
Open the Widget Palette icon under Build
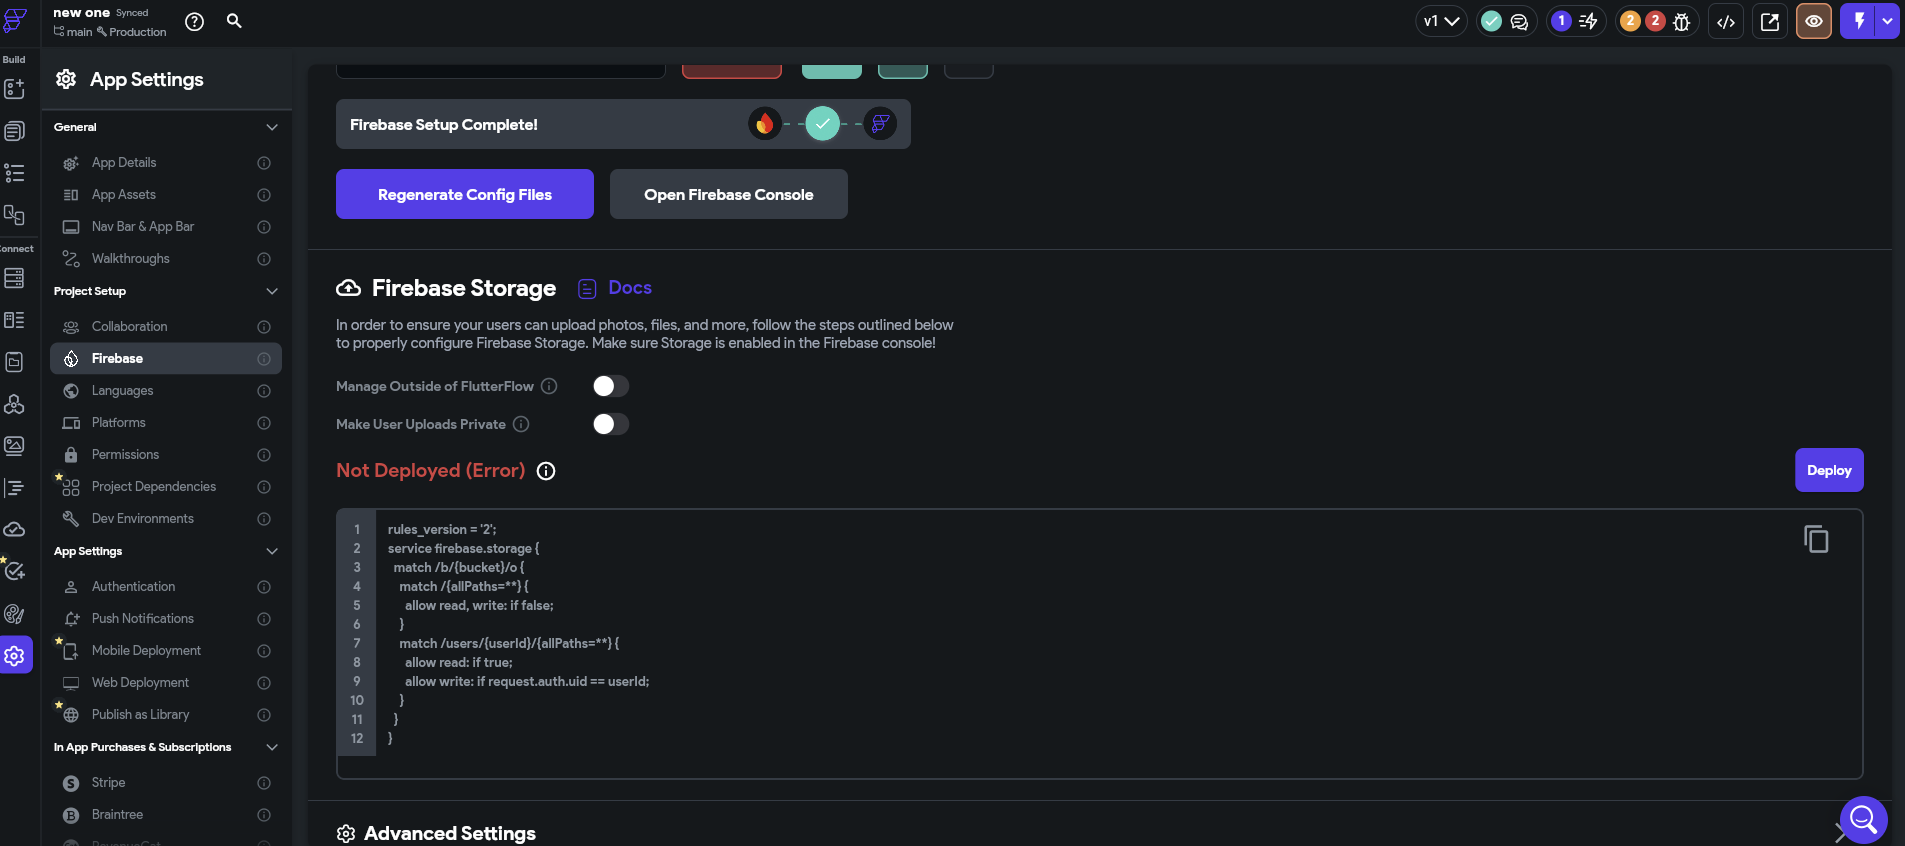coord(14,89)
